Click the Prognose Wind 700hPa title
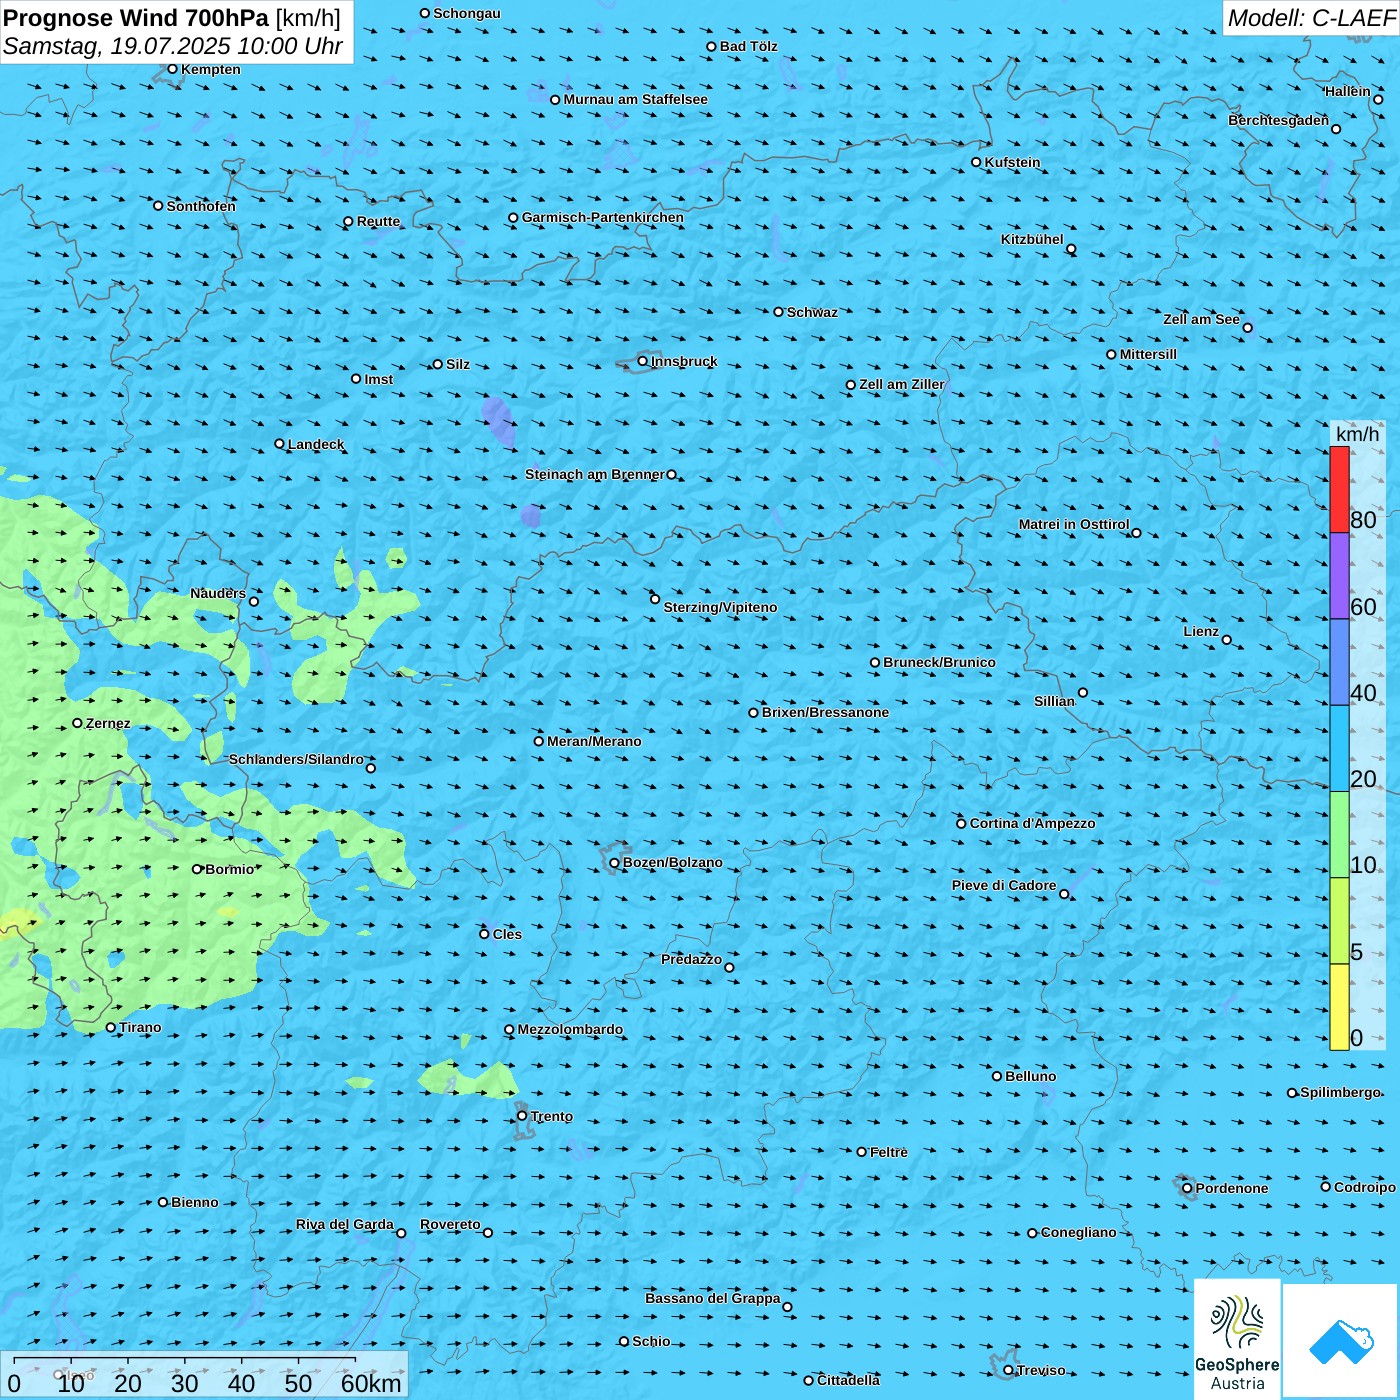The width and height of the screenshot is (1400, 1400). pyautogui.click(x=137, y=18)
